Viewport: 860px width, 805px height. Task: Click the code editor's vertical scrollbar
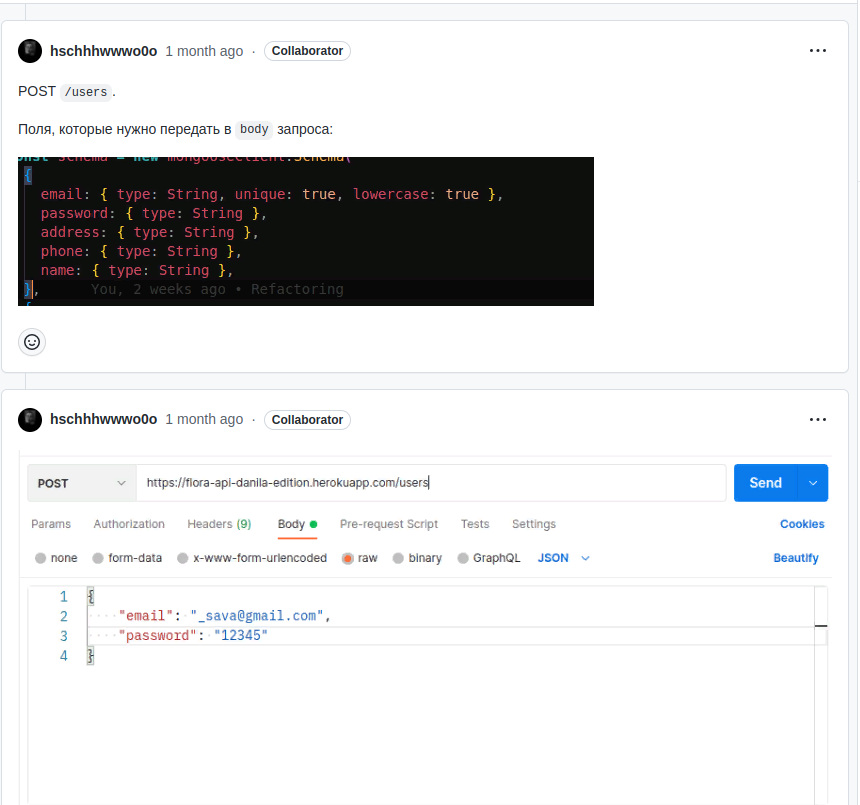pos(821,625)
